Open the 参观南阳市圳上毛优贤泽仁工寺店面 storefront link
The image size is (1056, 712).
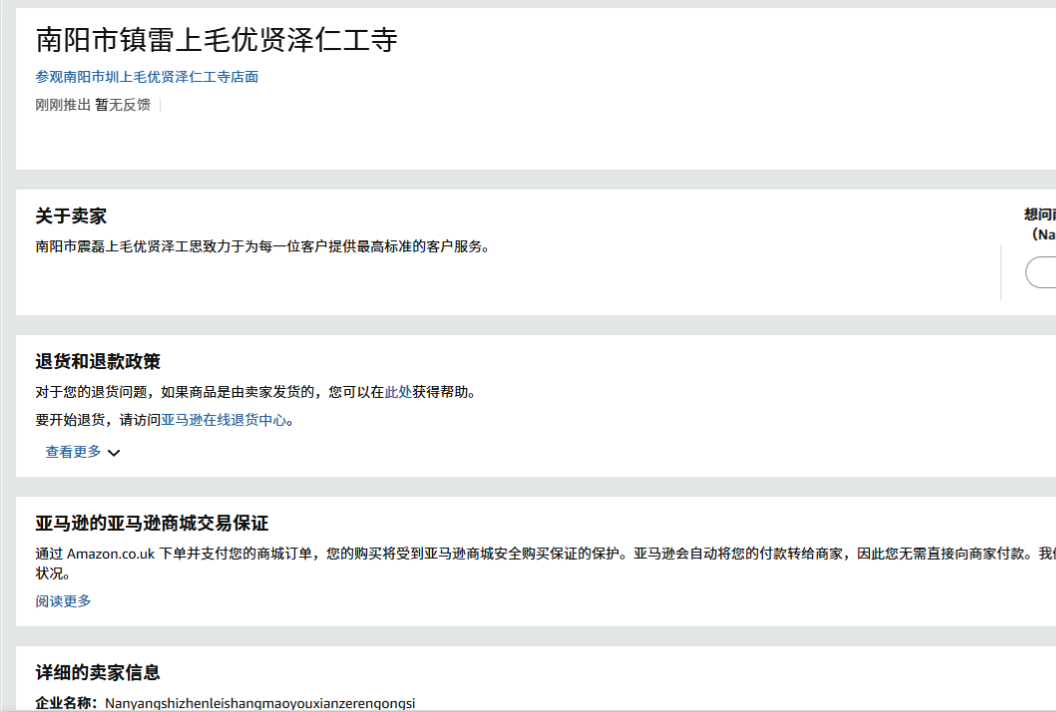tap(145, 76)
